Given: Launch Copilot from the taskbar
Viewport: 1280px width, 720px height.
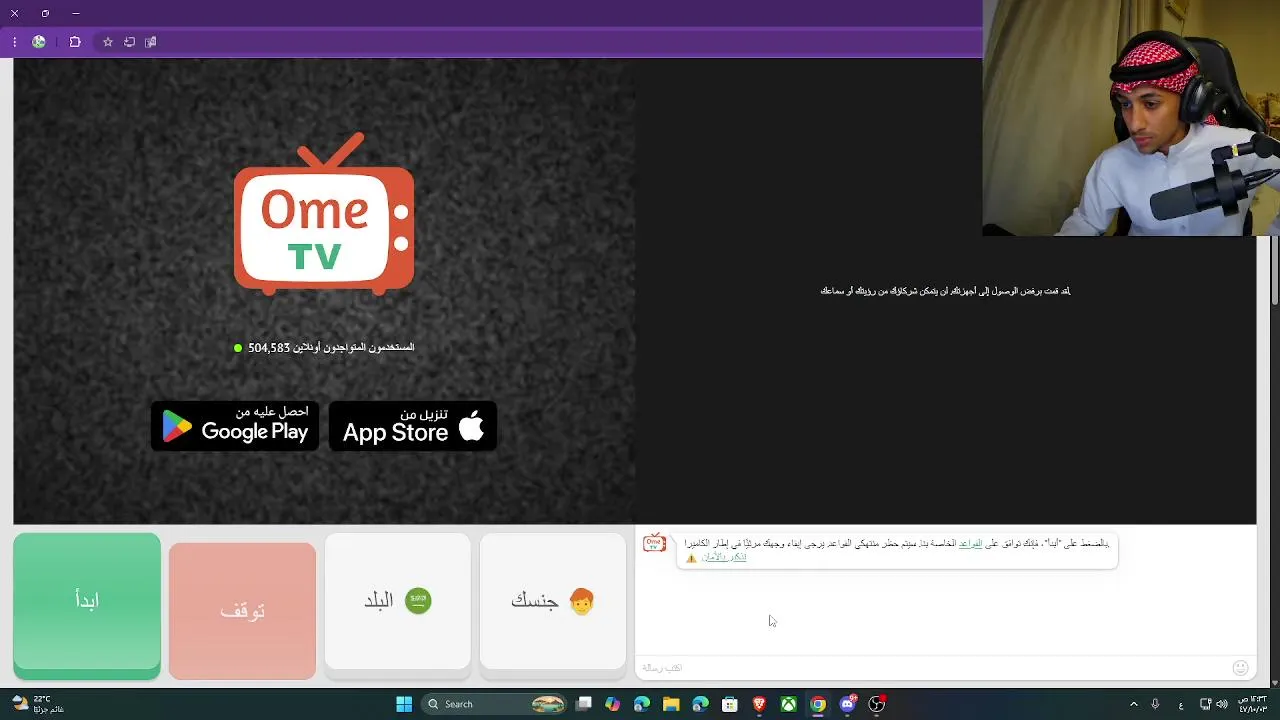Looking at the screenshot, I should coord(612,704).
